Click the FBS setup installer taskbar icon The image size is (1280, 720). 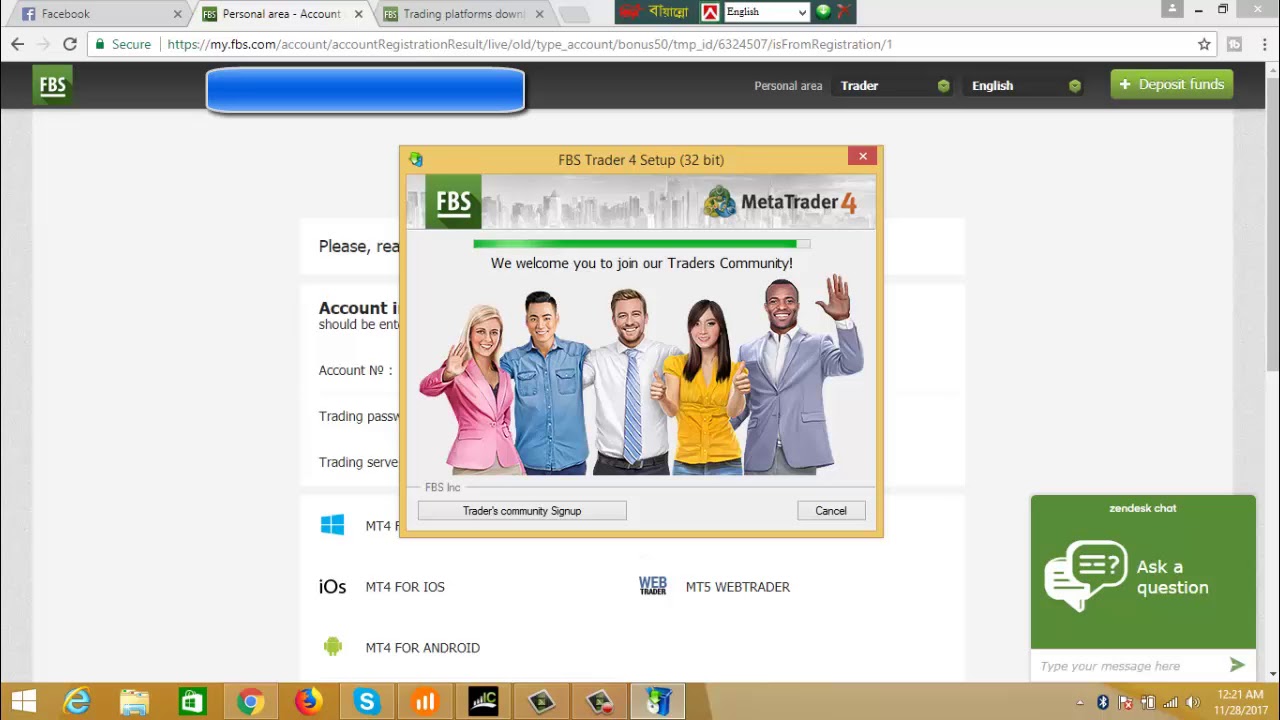click(x=658, y=702)
